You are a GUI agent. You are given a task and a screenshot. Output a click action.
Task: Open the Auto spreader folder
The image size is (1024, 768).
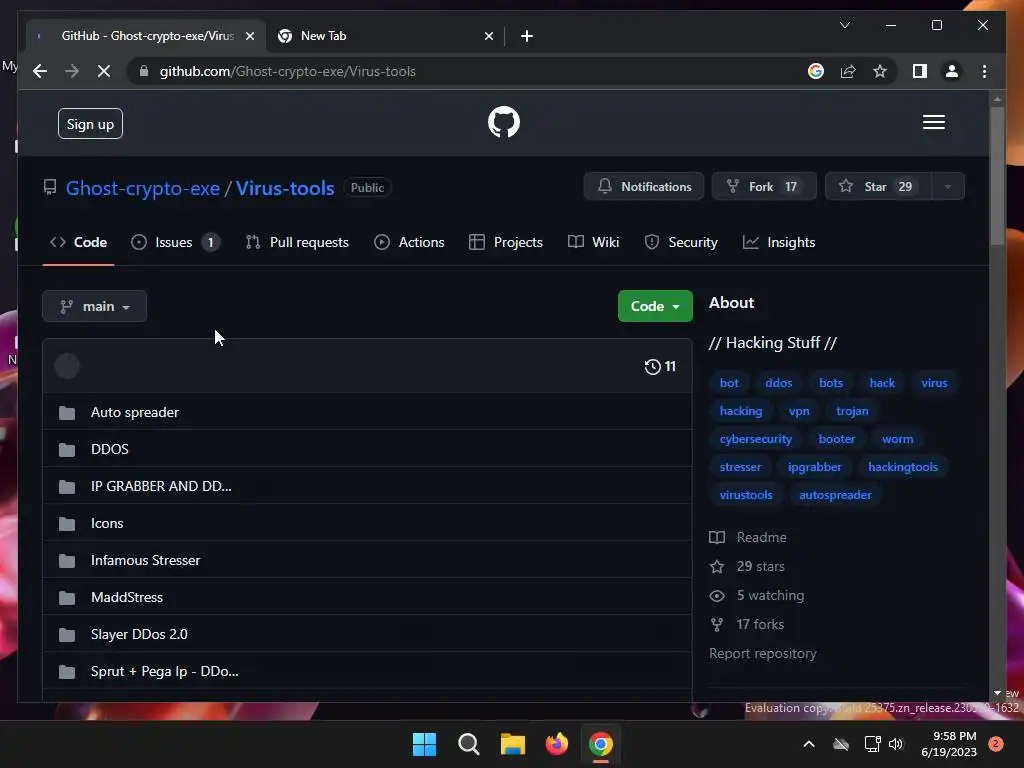(135, 413)
